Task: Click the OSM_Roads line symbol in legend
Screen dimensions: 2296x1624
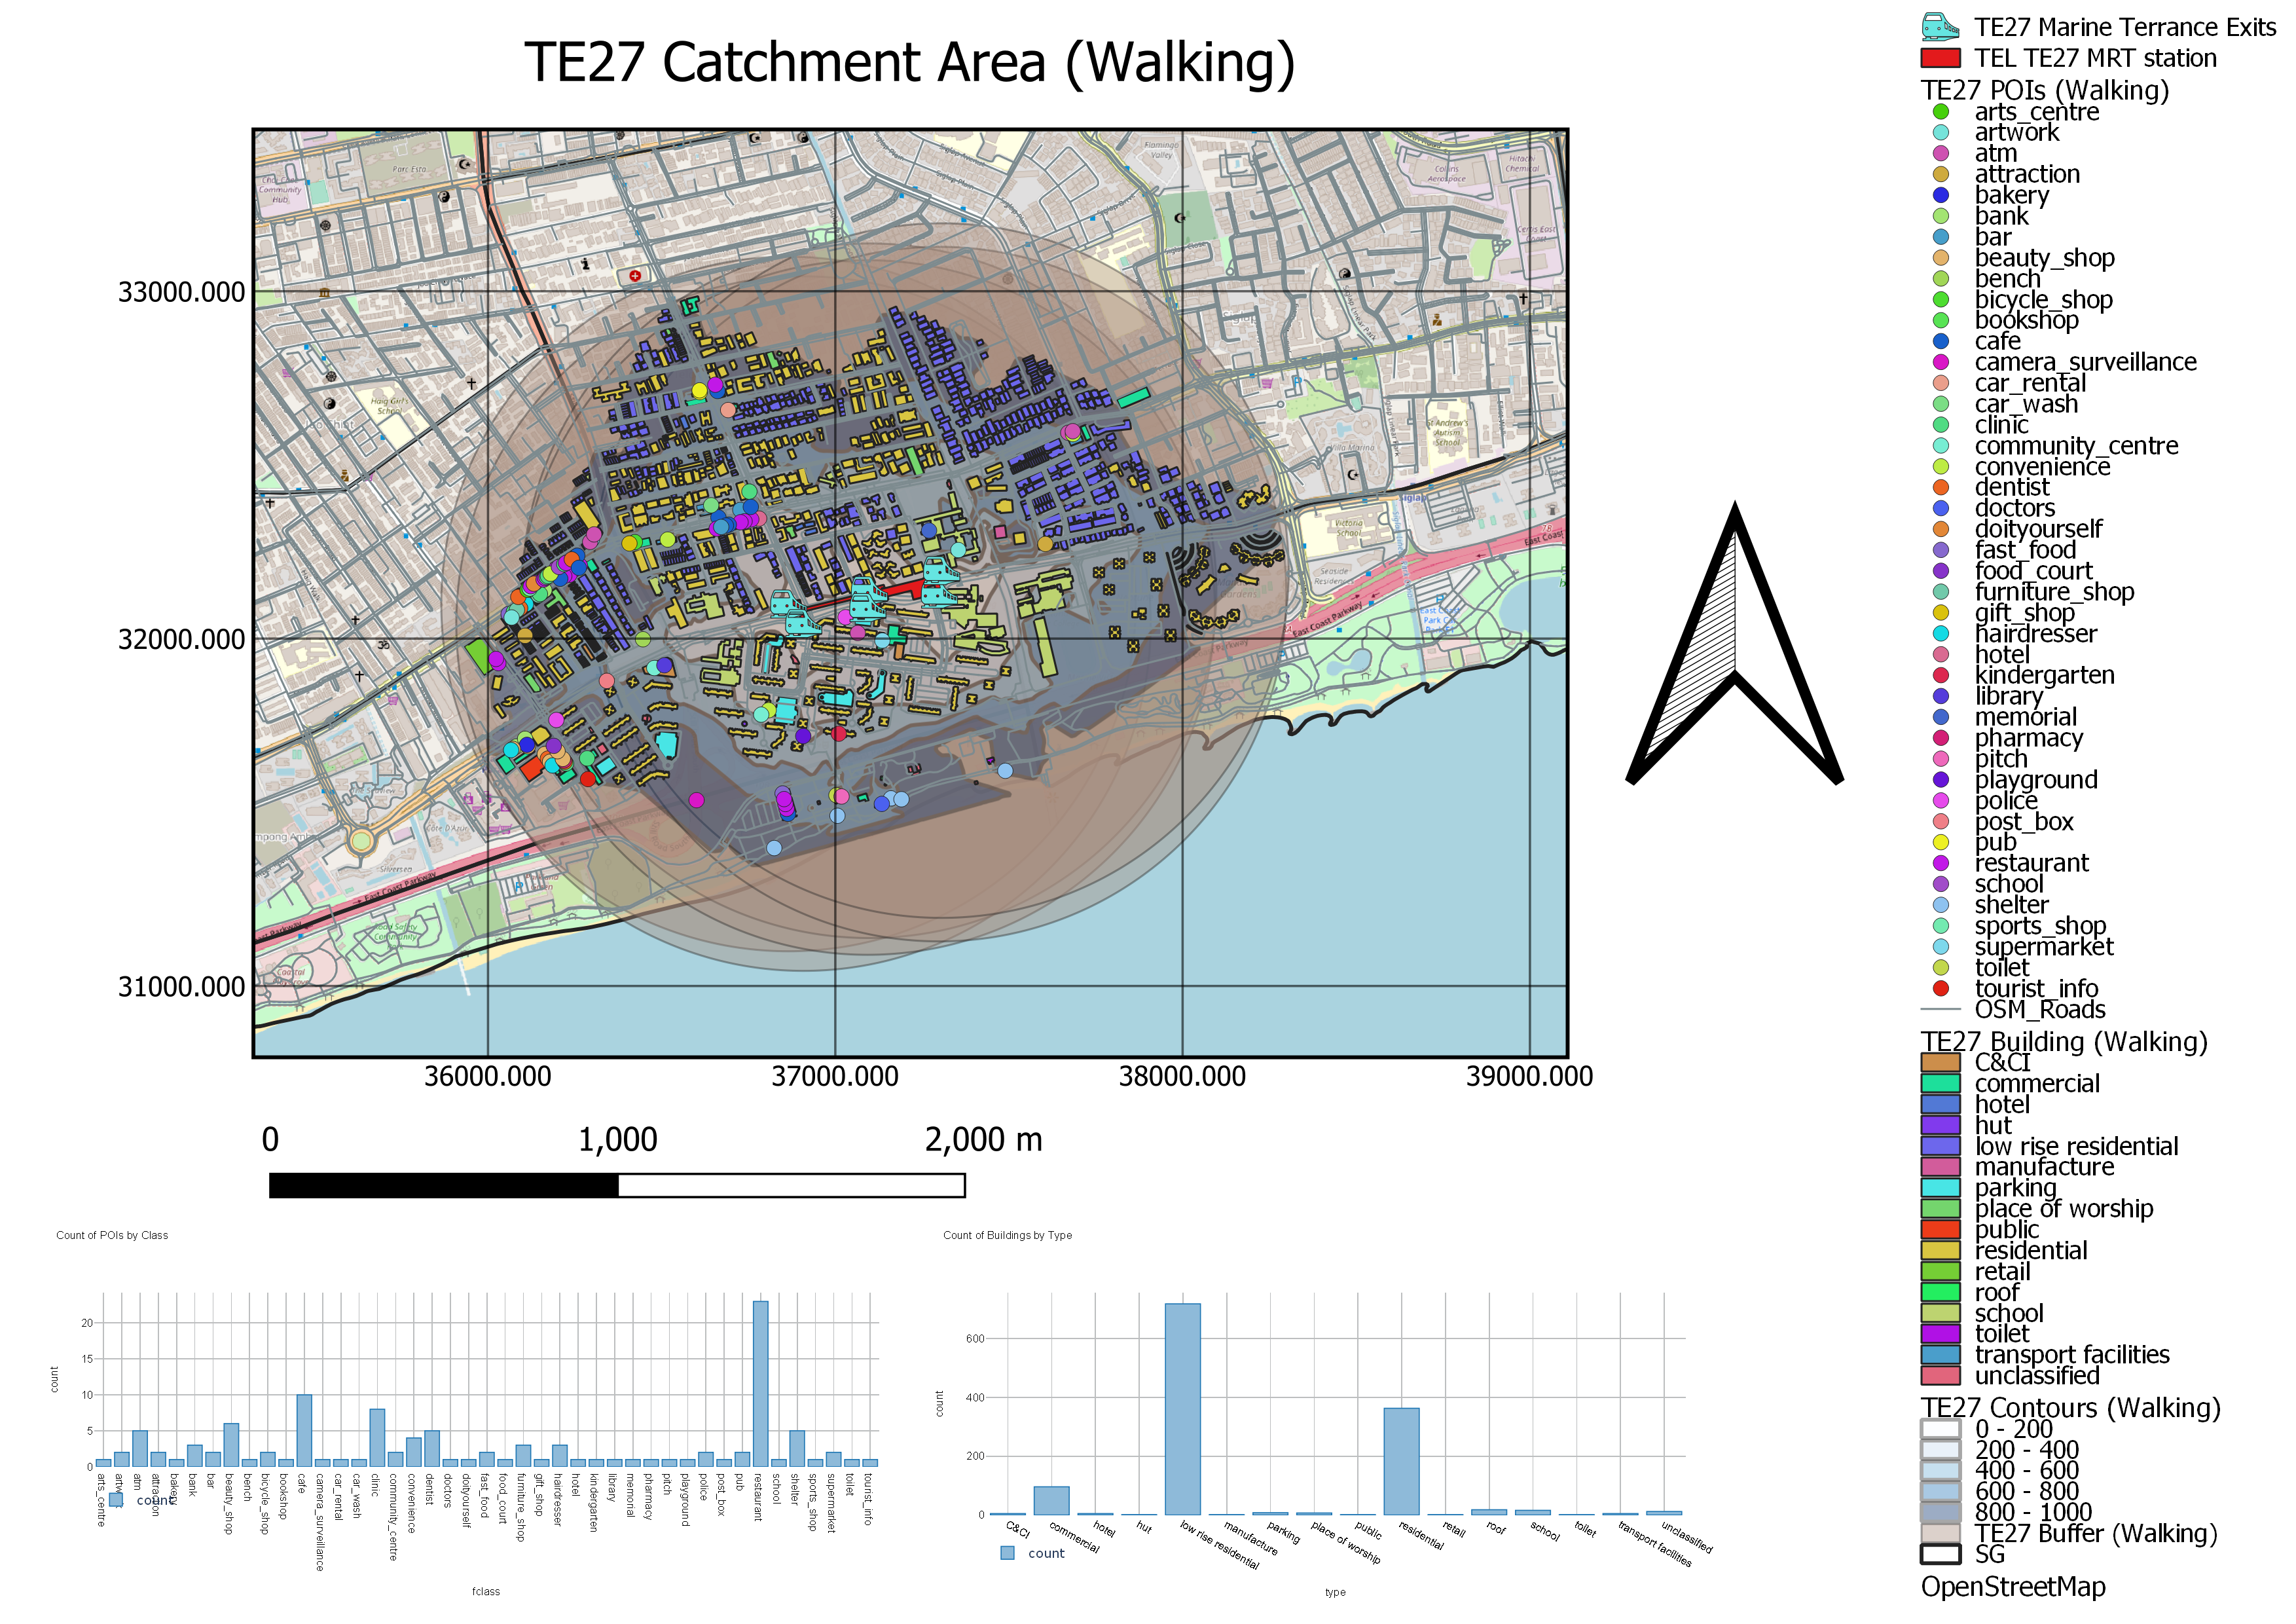Action: click(x=1940, y=1009)
